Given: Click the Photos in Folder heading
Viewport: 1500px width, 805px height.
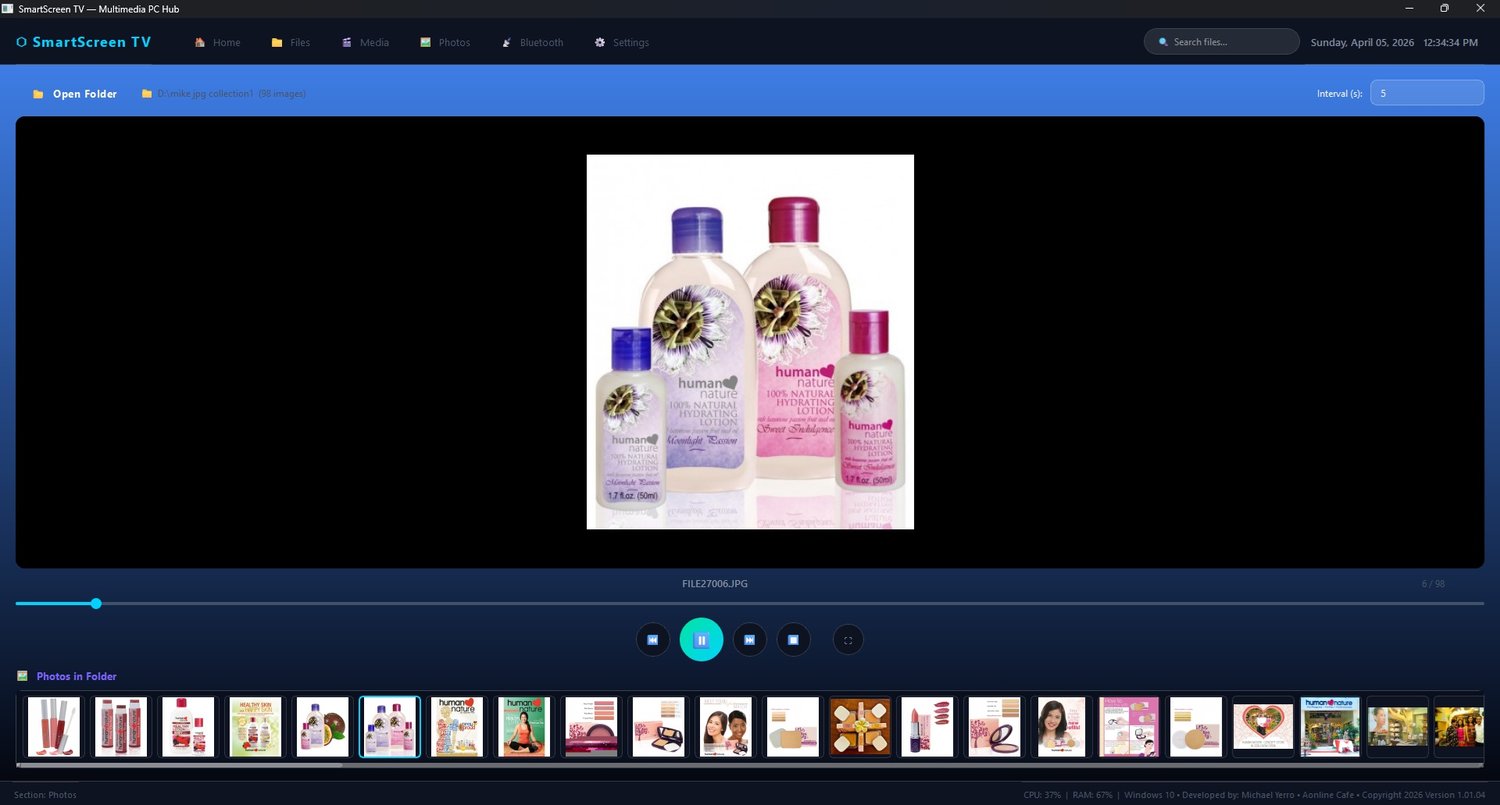Looking at the screenshot, I should point(77,676).
